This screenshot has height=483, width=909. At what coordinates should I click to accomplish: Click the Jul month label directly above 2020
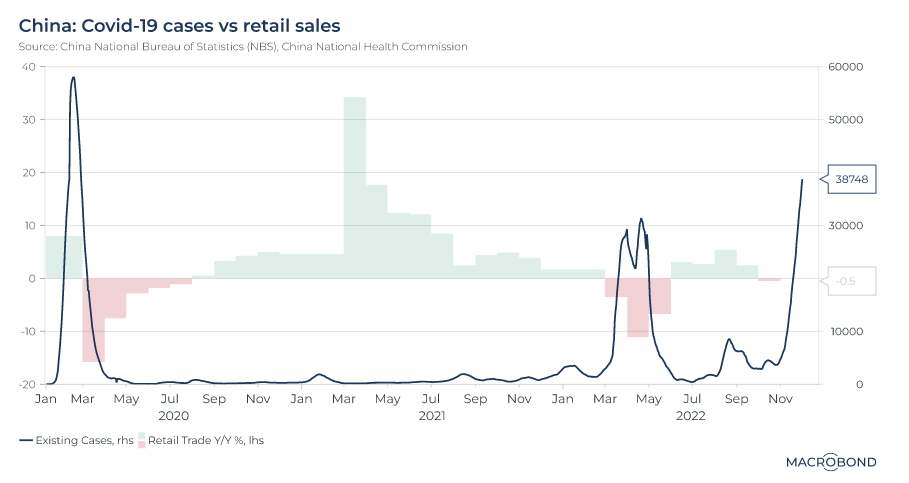[169, 399]
